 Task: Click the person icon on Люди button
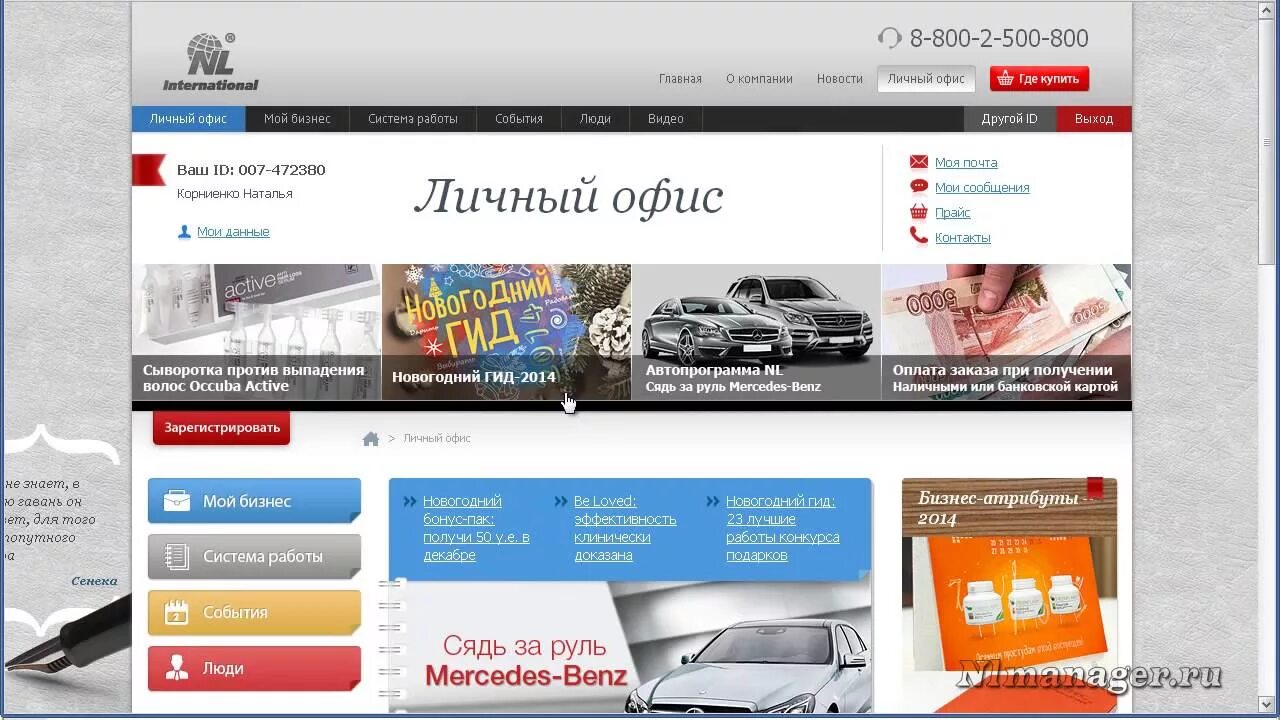point(176,668)
